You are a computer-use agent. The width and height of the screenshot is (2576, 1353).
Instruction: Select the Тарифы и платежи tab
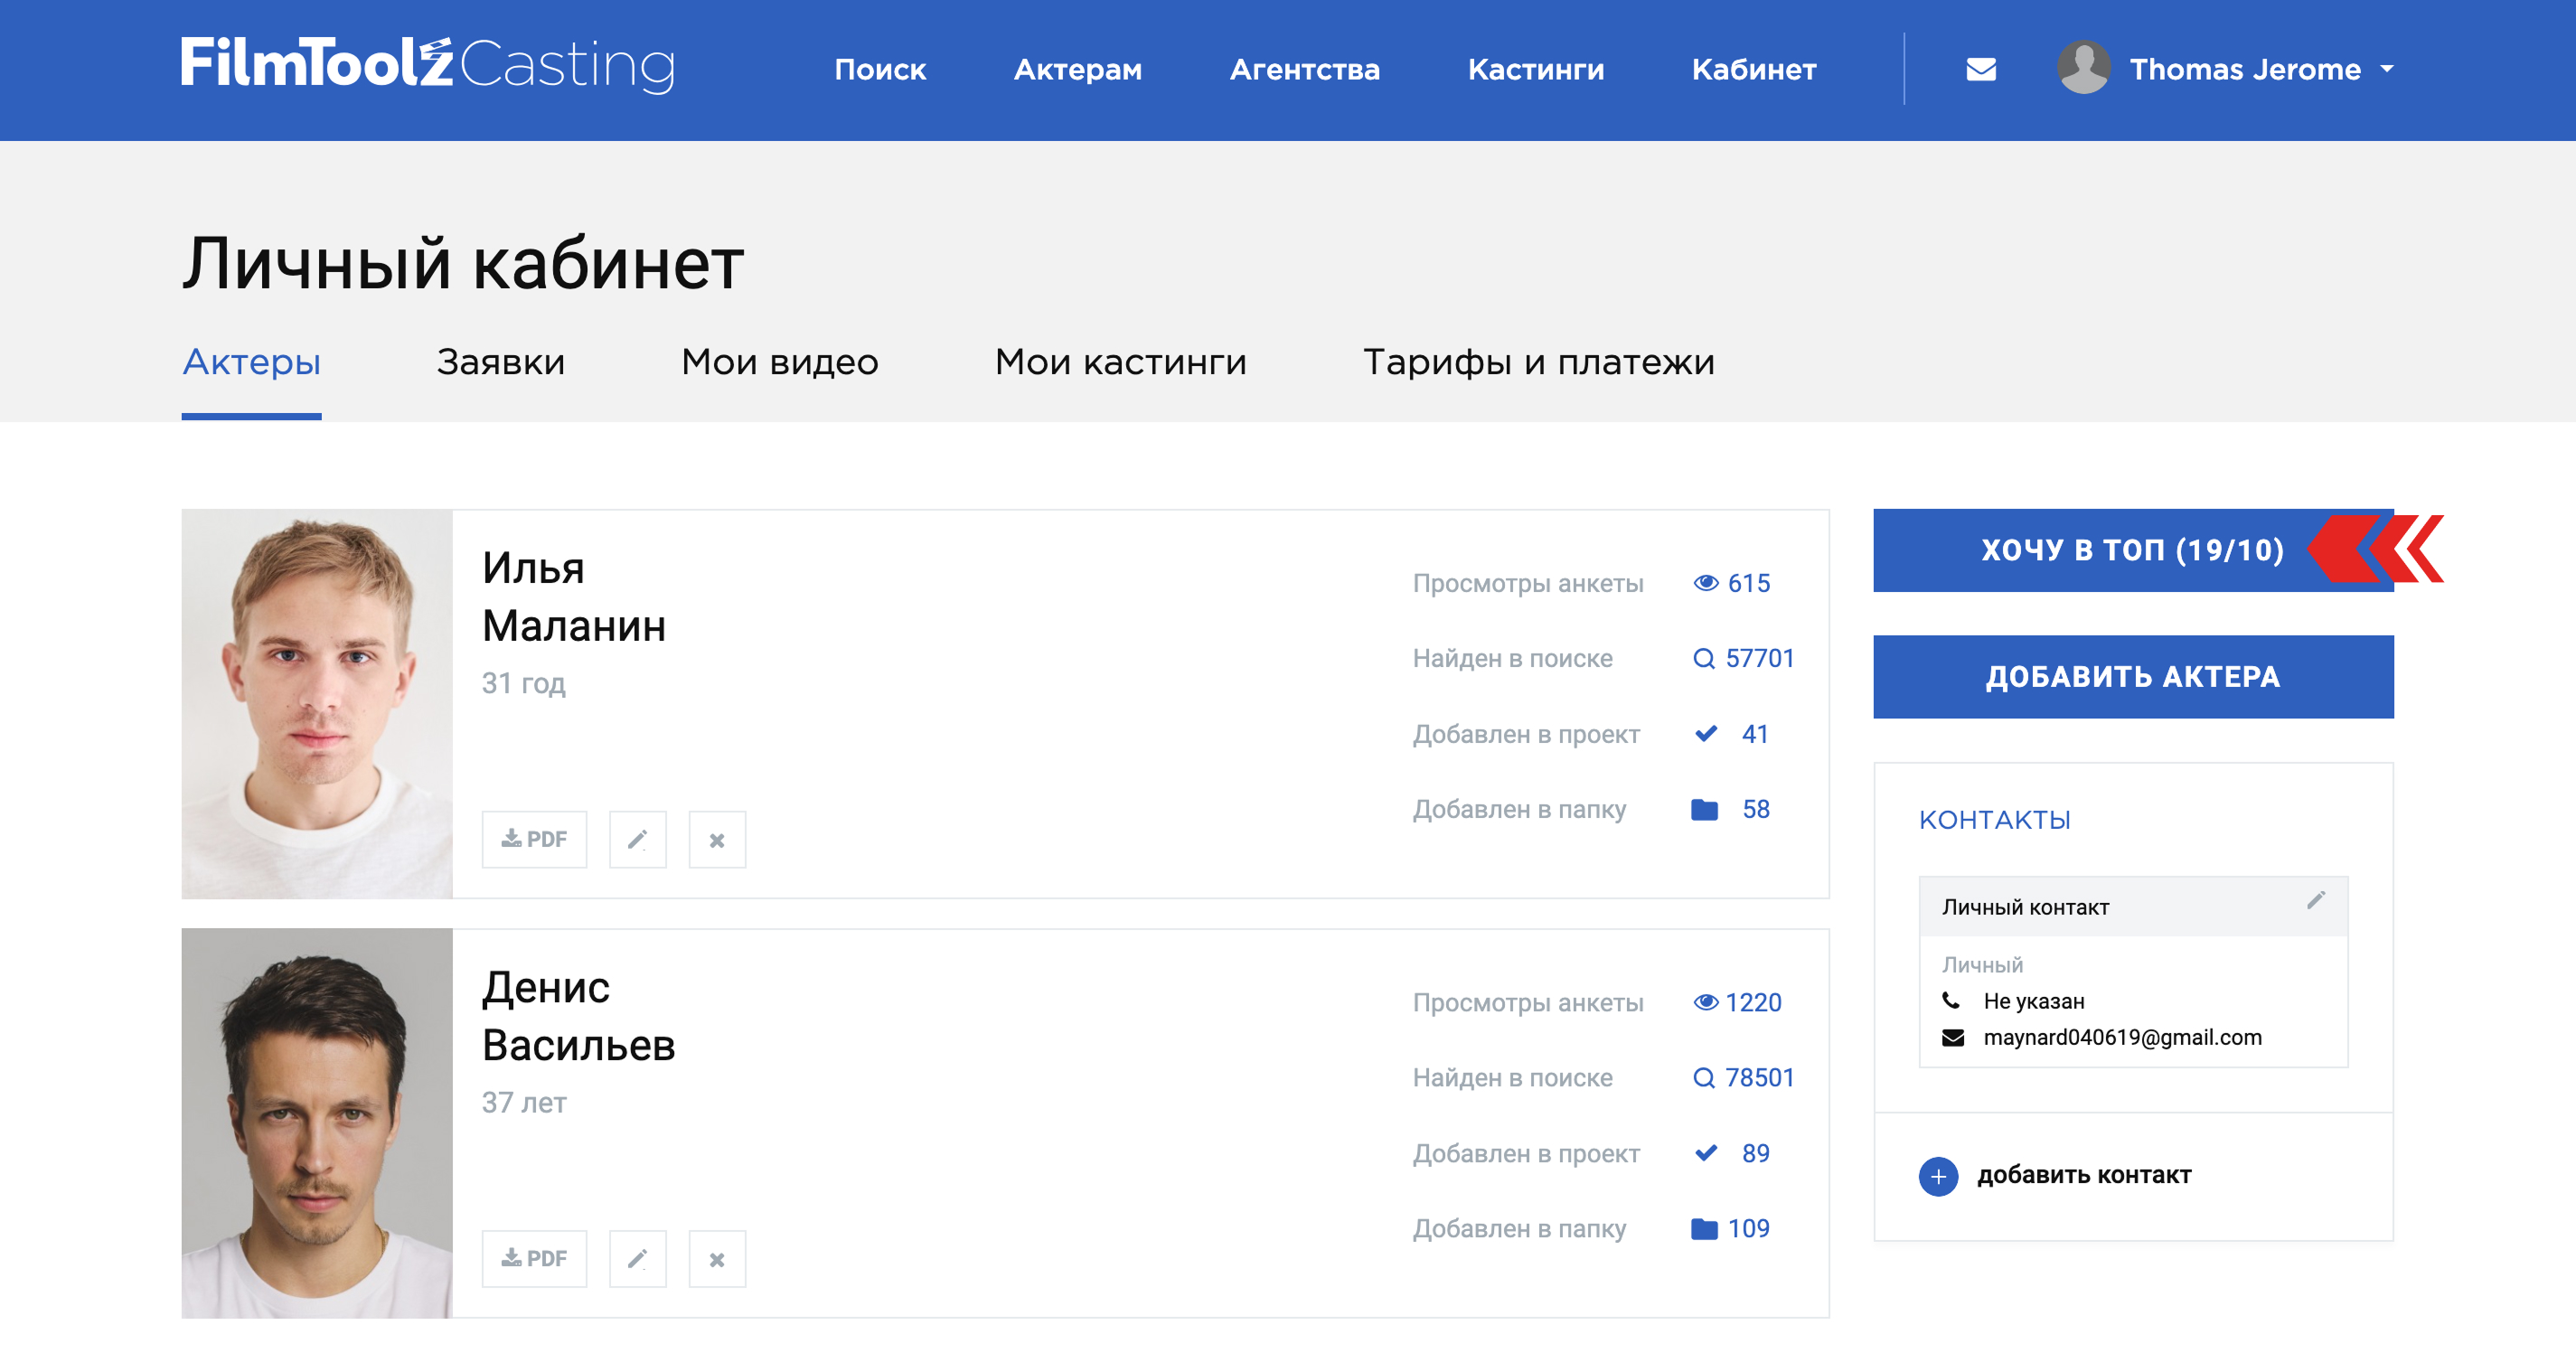click(1539, 362)
